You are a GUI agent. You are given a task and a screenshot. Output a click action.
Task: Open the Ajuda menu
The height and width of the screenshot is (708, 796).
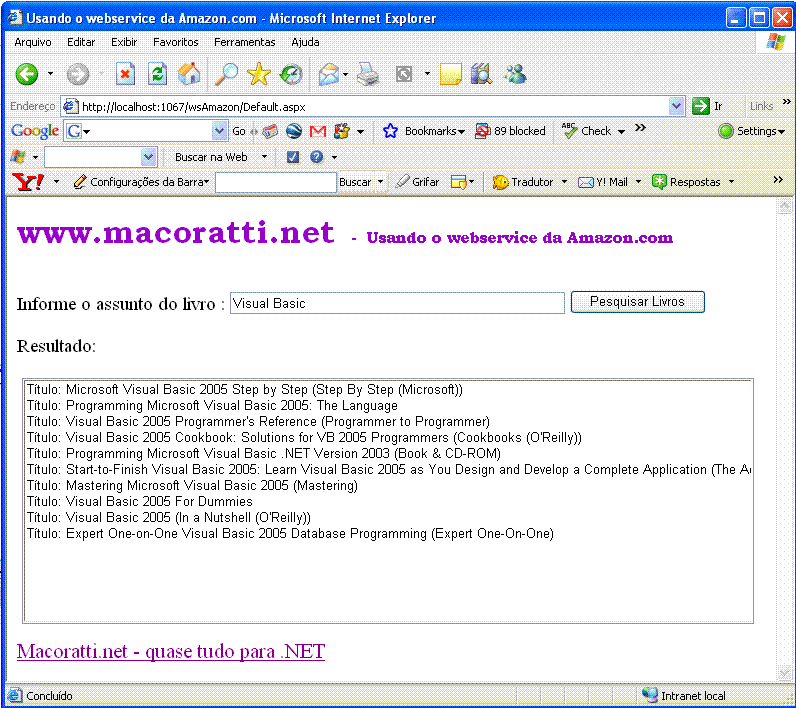coord(305,42)
